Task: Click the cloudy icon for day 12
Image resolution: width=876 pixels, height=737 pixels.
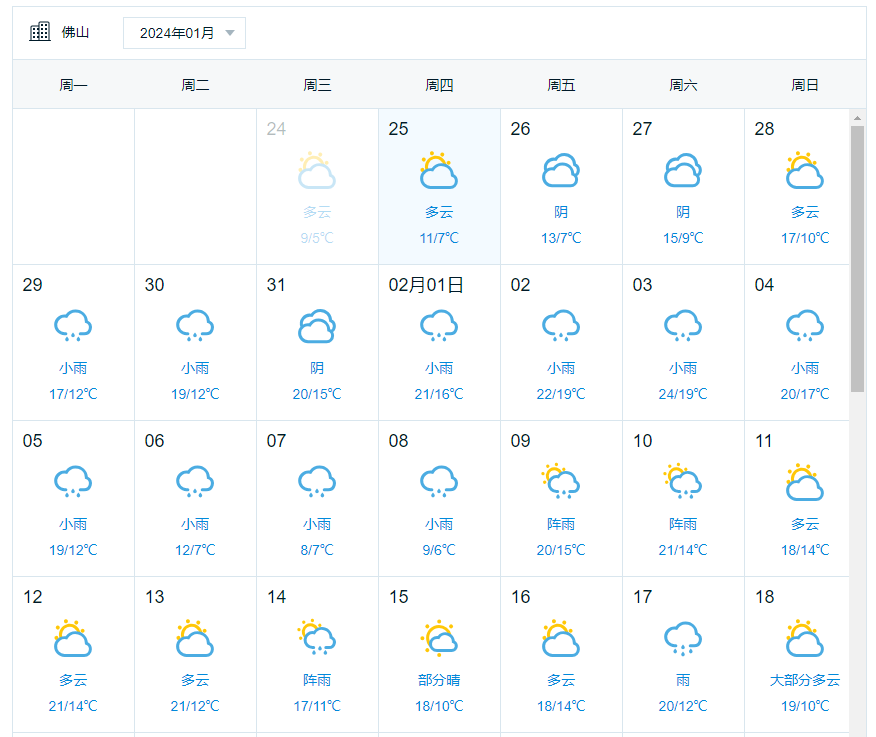Action: pos(73,638)
